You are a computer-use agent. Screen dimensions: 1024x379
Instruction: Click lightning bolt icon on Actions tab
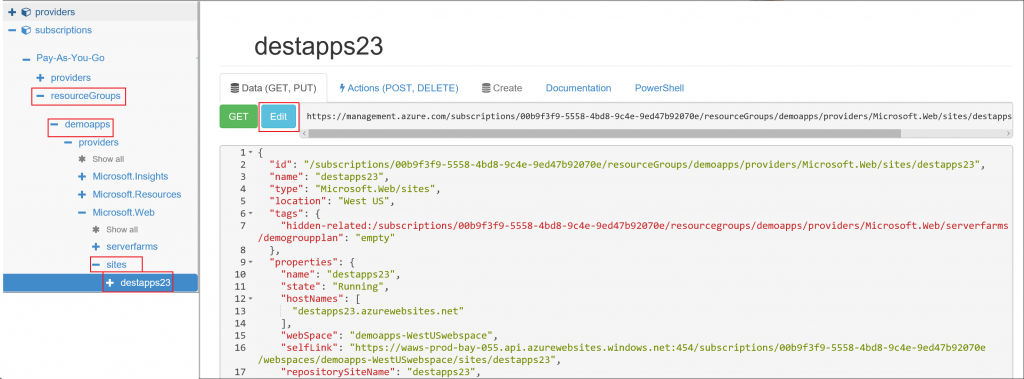(342, 88)
